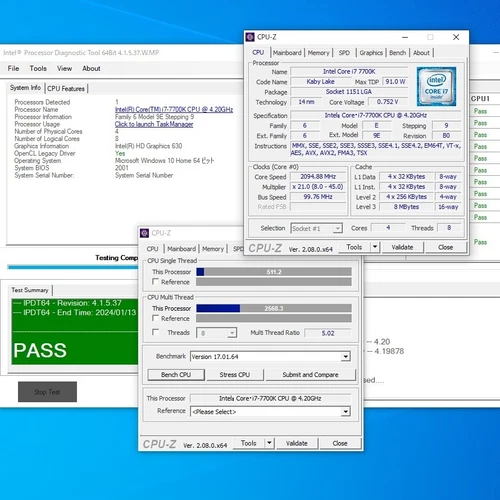Select the SPD tab in front CPU-Z window
Image resolution: width=500 pixels, height=500 pixels.
[344, 53]
